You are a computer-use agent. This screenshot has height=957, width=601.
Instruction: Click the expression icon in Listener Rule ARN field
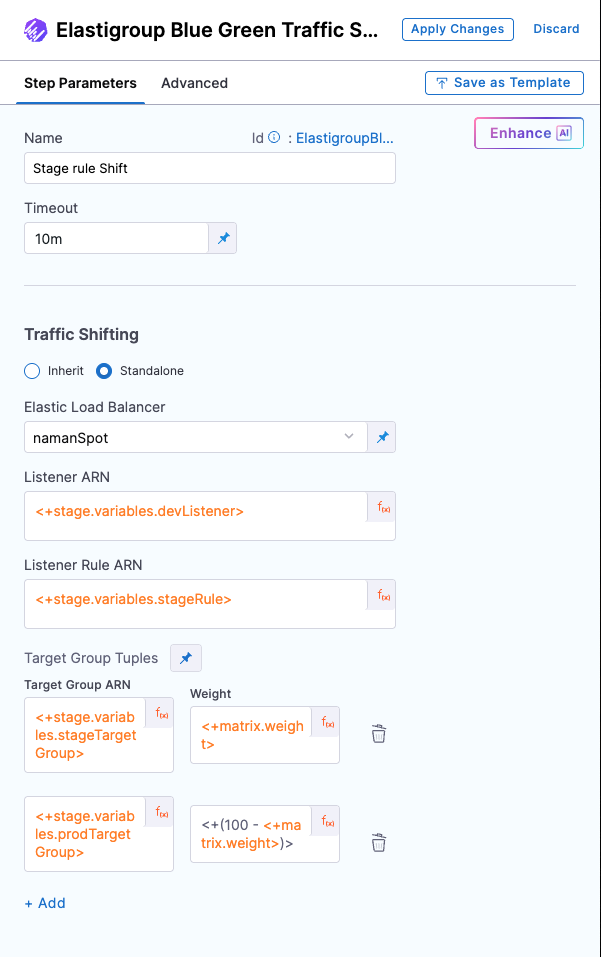(384, 596)
